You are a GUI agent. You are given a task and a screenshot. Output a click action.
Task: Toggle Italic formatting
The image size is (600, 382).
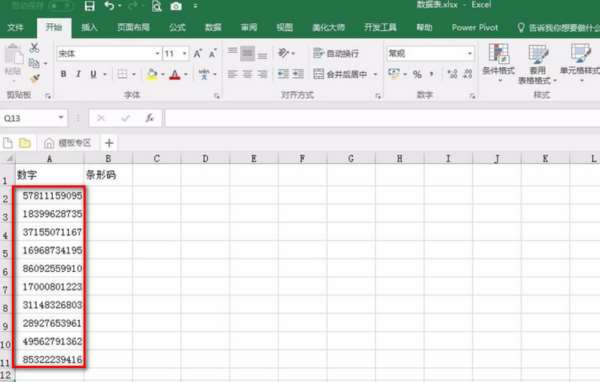point(78,74)
